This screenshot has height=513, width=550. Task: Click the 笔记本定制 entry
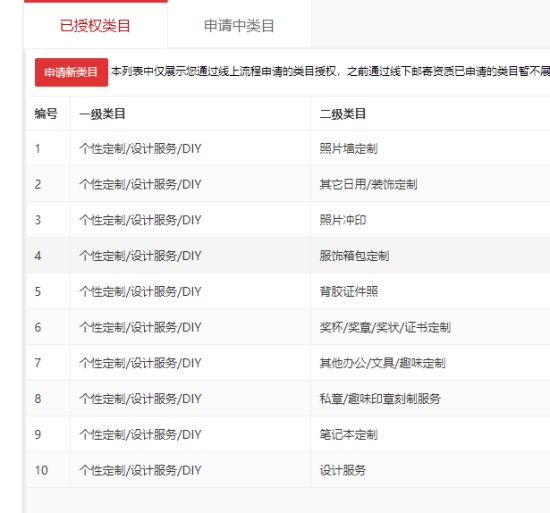coord(348,434)
